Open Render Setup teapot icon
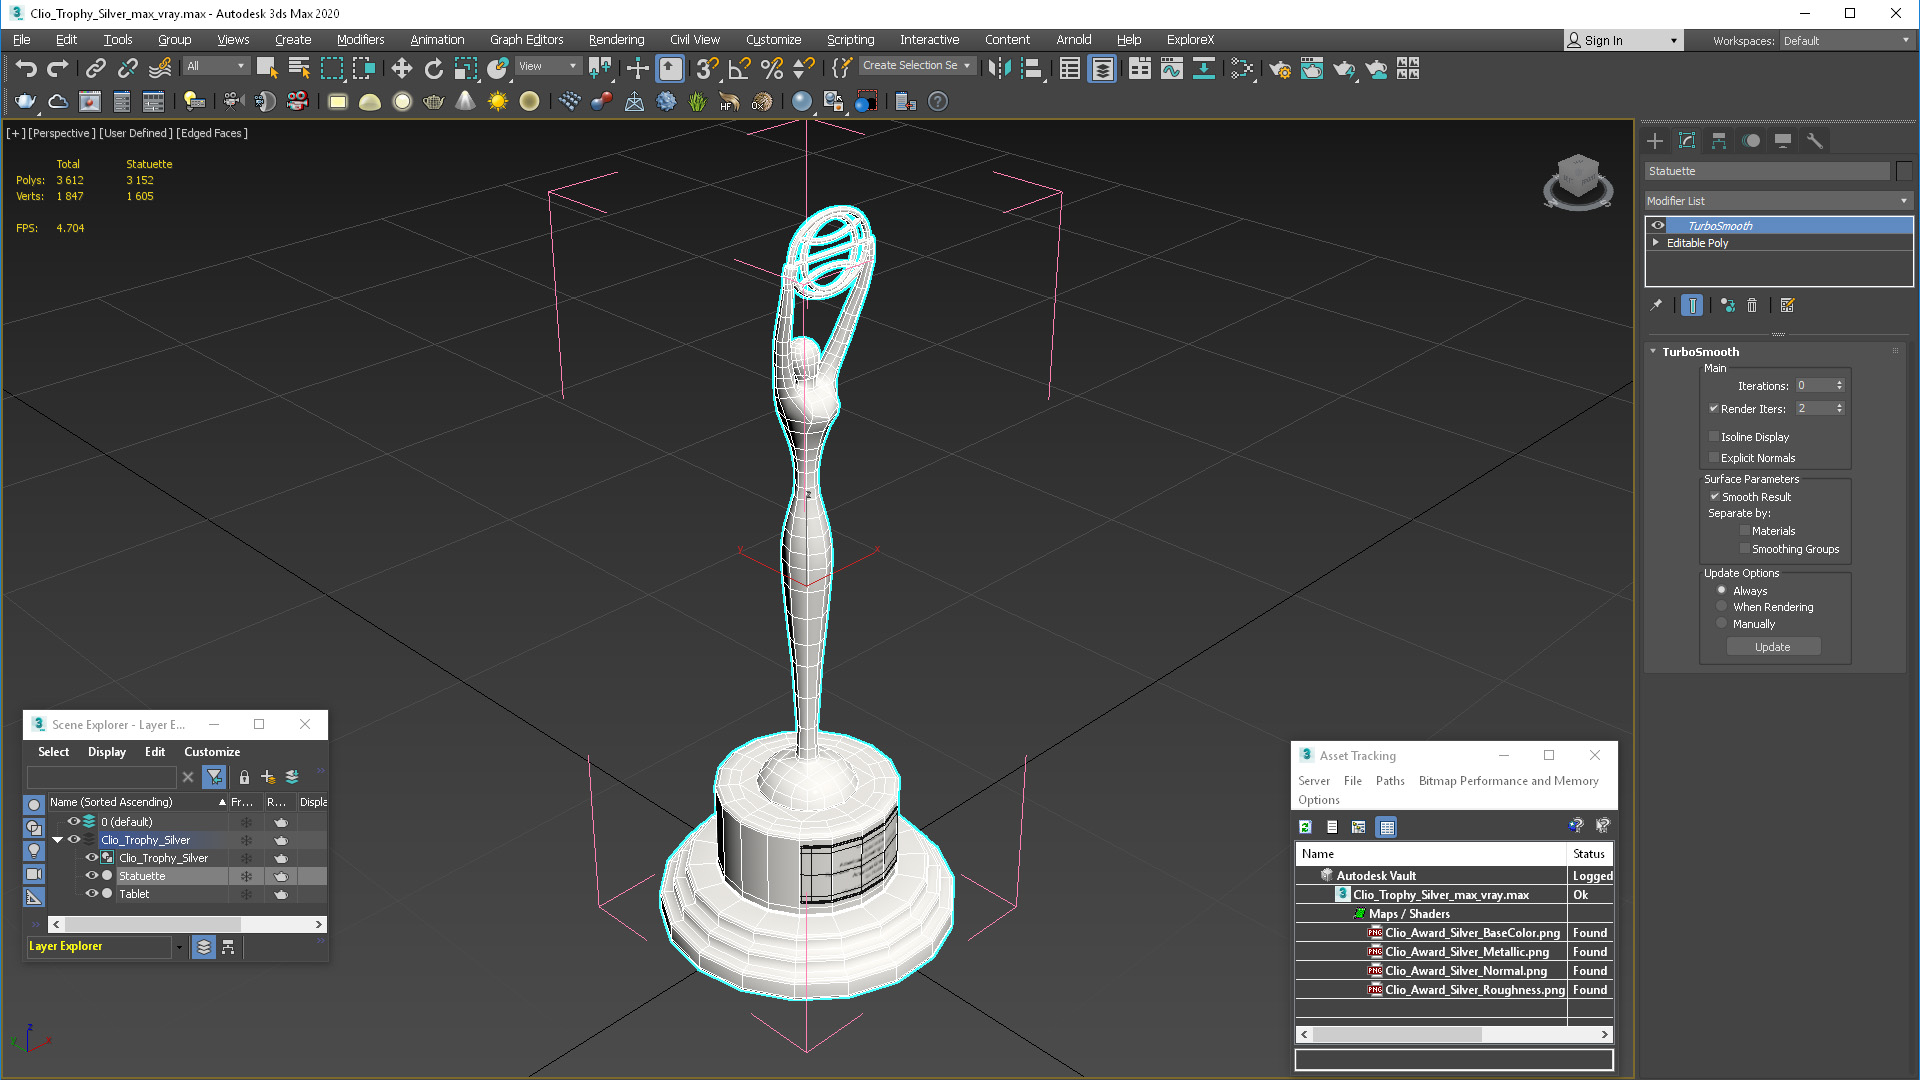This screenshot has width=1920, height=1080. coord(1279,68)
